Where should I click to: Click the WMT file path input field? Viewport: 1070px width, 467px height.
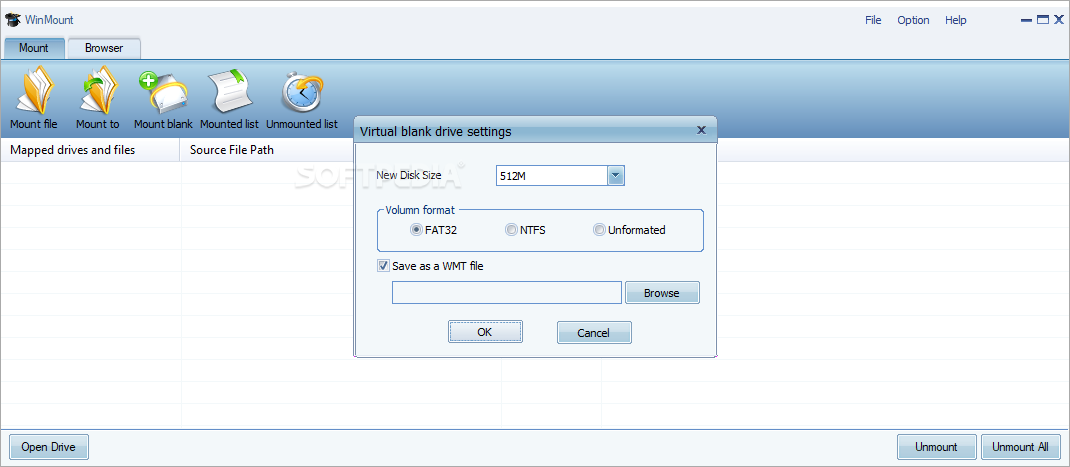pos(507,293)
